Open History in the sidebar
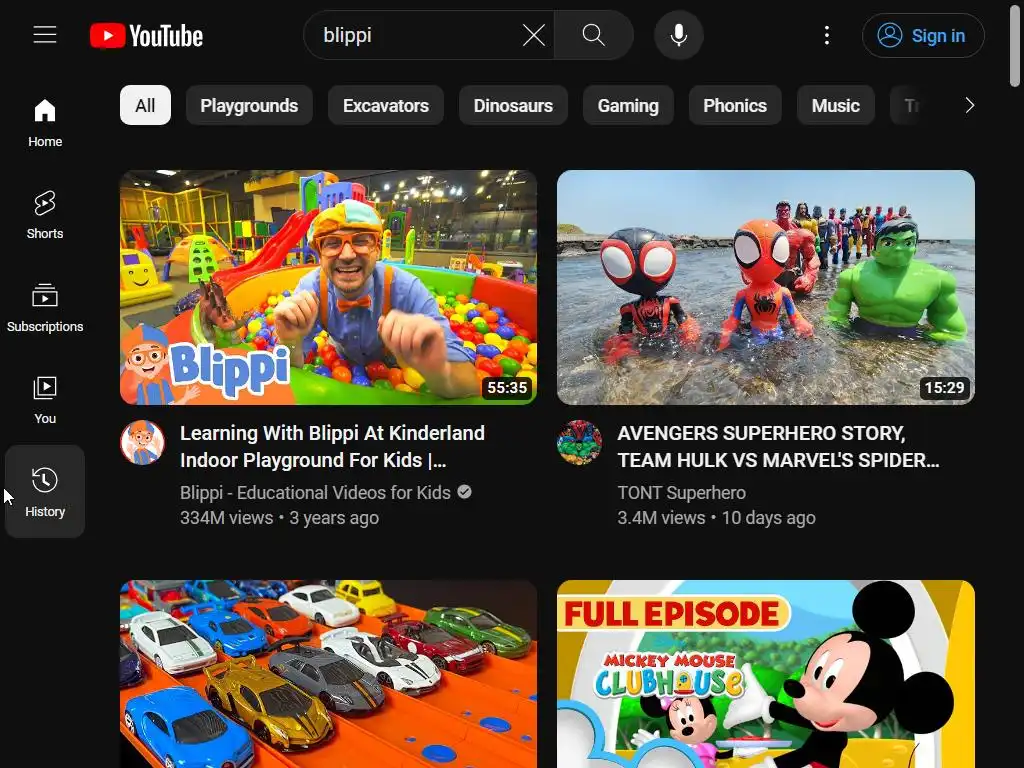1024x768 pixels. 45,492
